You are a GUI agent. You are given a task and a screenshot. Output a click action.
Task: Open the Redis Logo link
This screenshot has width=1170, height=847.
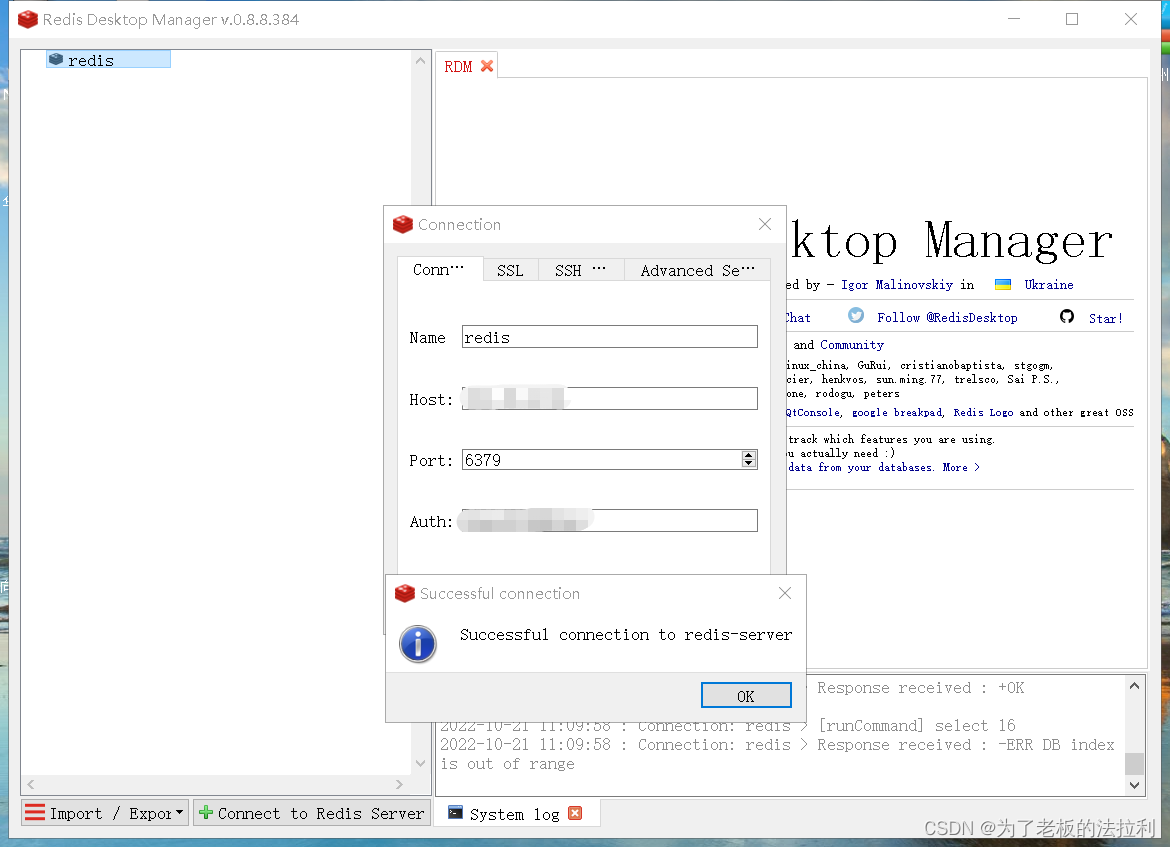pyautogui.click(x=983, y=413)
